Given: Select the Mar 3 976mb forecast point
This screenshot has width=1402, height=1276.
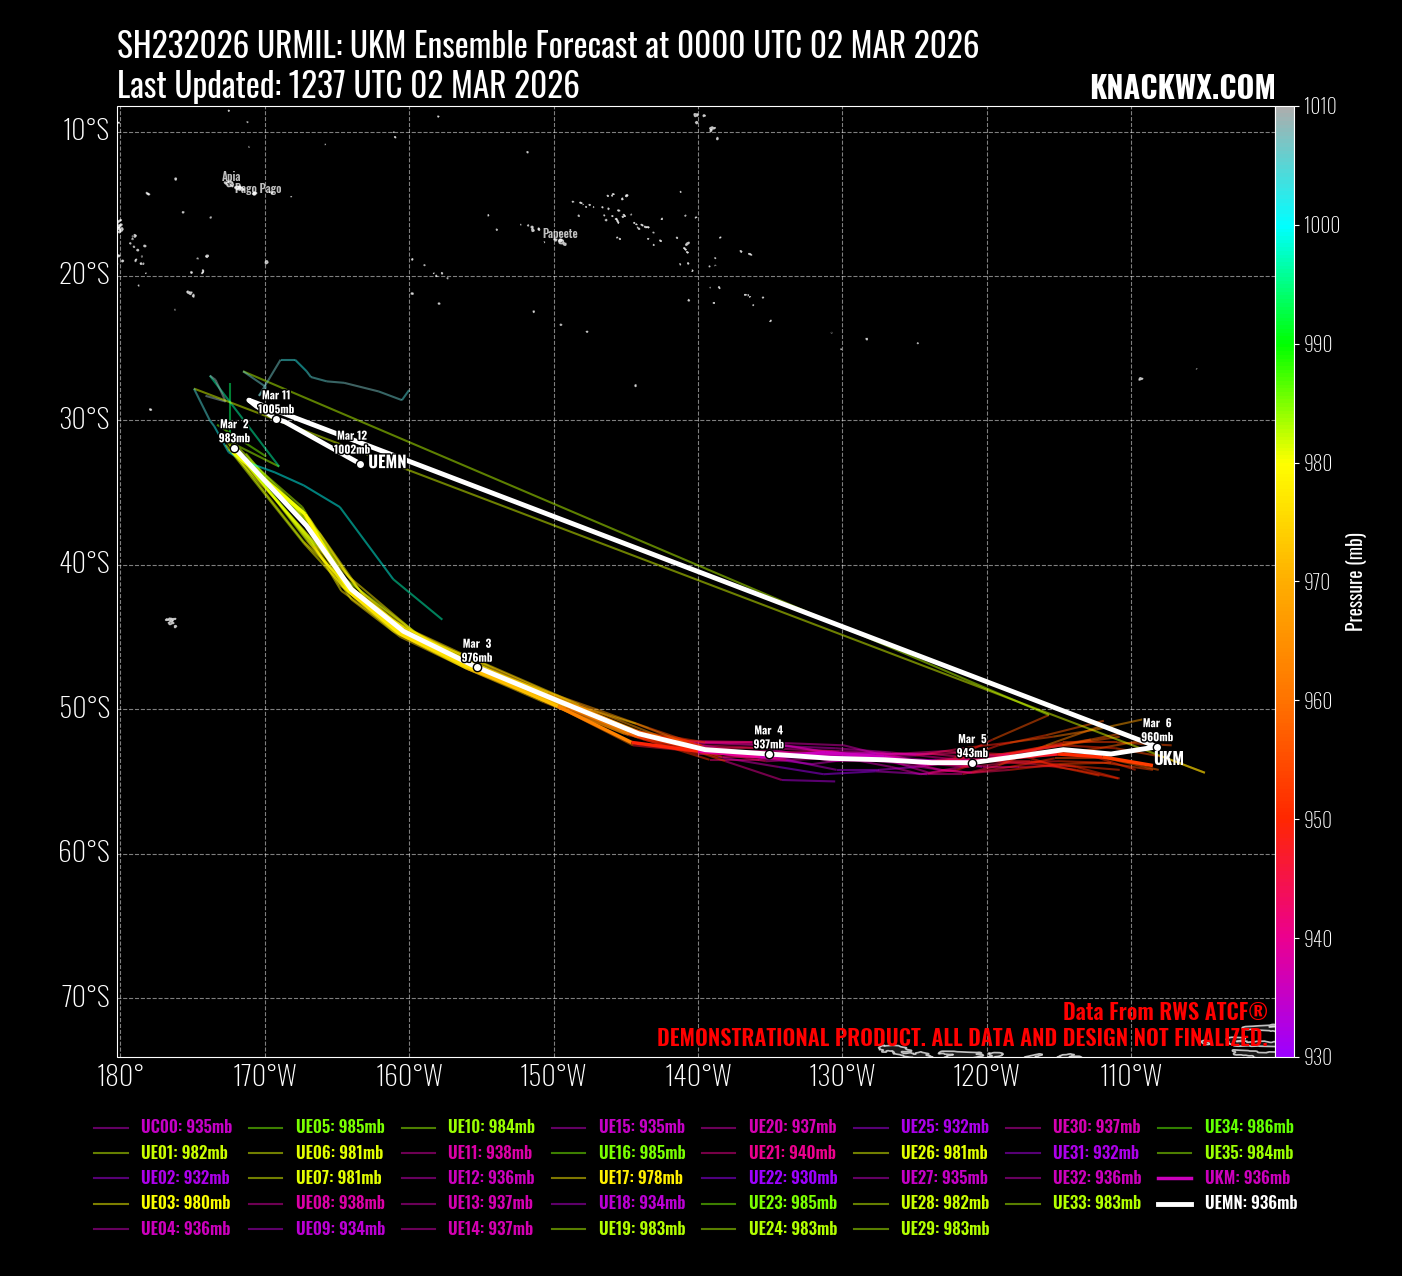Looking at the screenshot, I should click(x=477, y=667).
